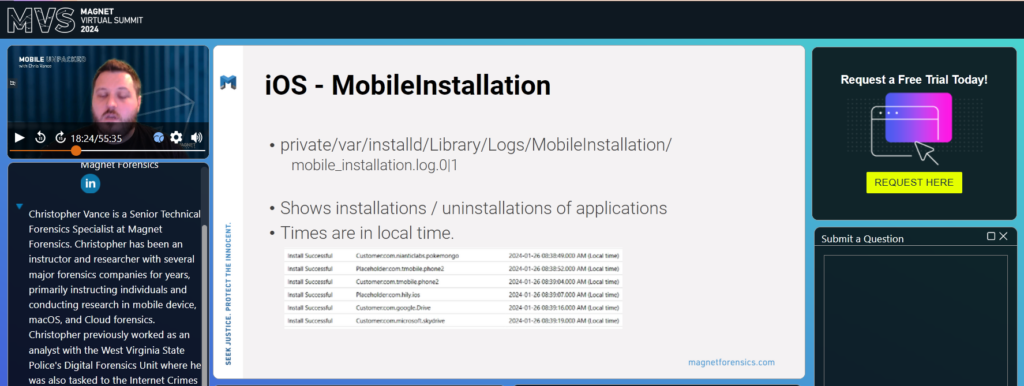Click the 'Mobile Unpacked' title in video

coord(52,59)
